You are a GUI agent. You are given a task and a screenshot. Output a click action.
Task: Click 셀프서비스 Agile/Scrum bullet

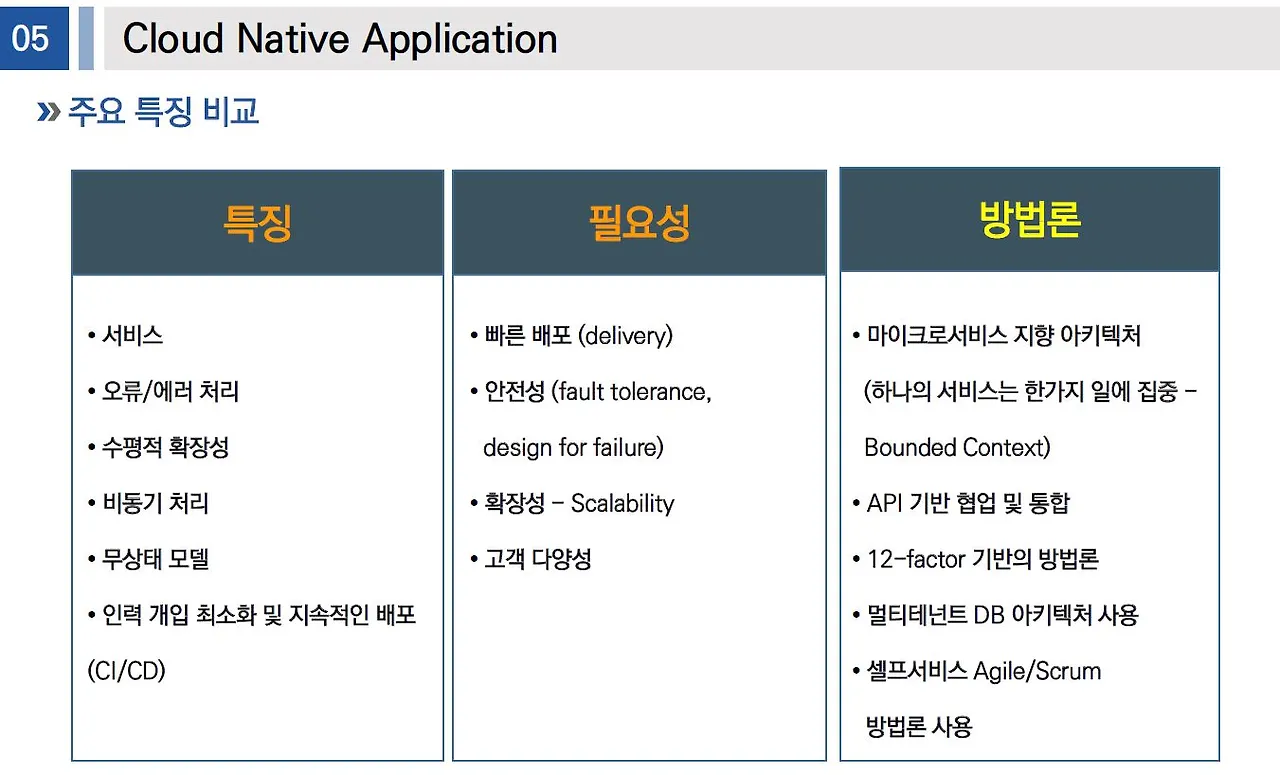click(977, 670)
